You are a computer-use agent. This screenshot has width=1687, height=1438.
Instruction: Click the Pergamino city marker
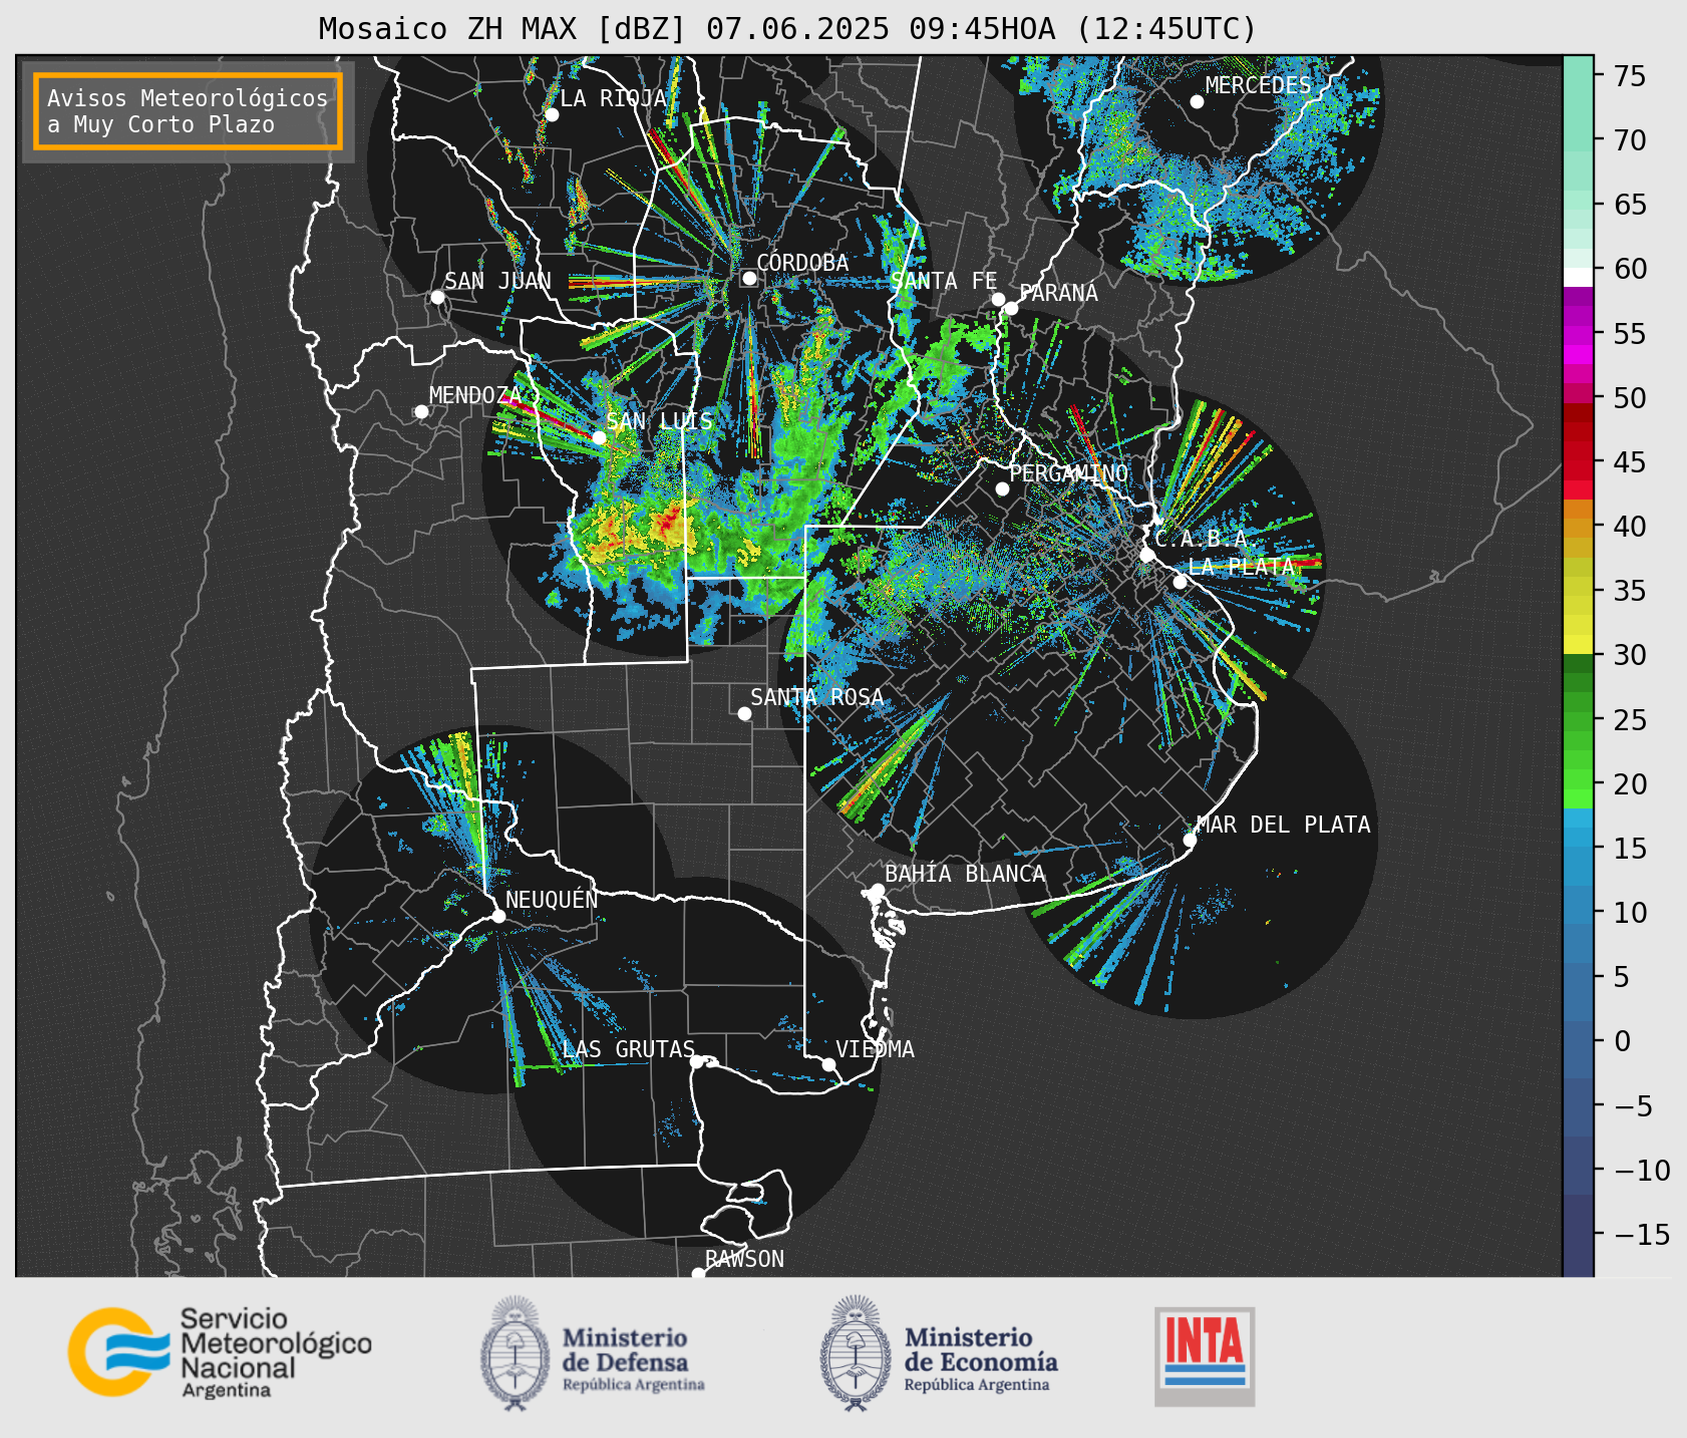pos(1002,489)
